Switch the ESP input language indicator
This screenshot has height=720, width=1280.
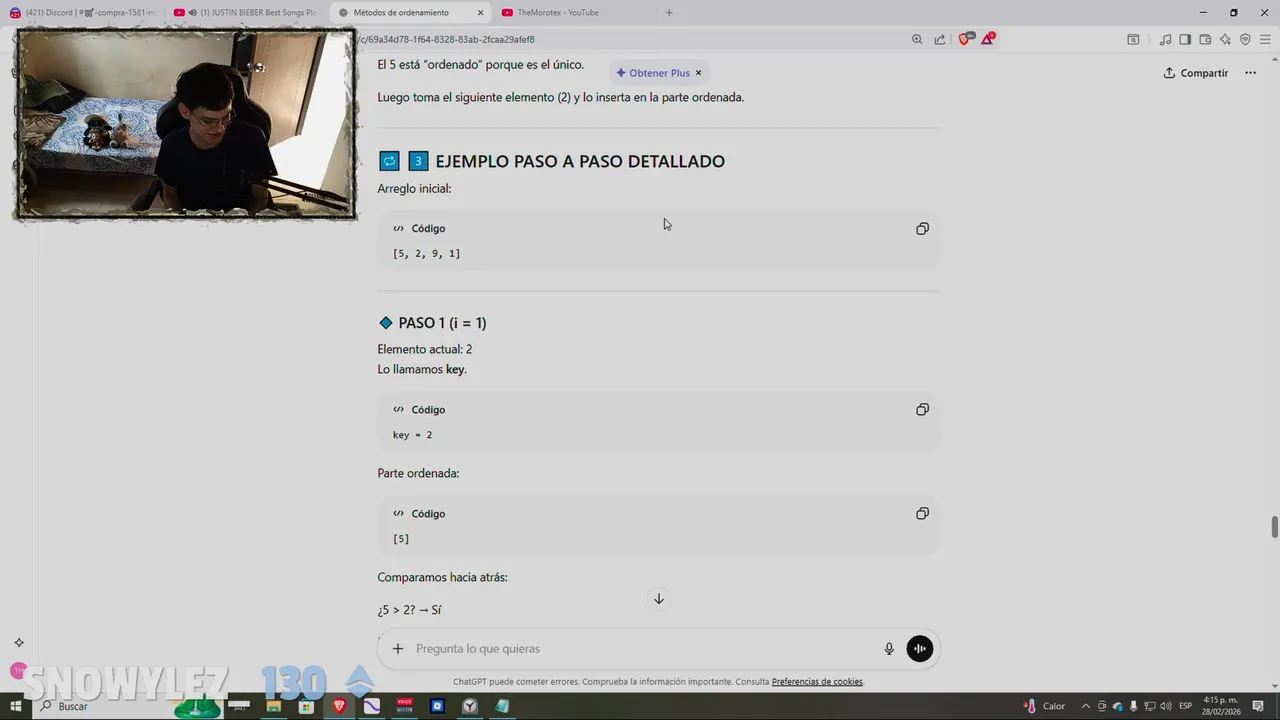coord(1186,706)
